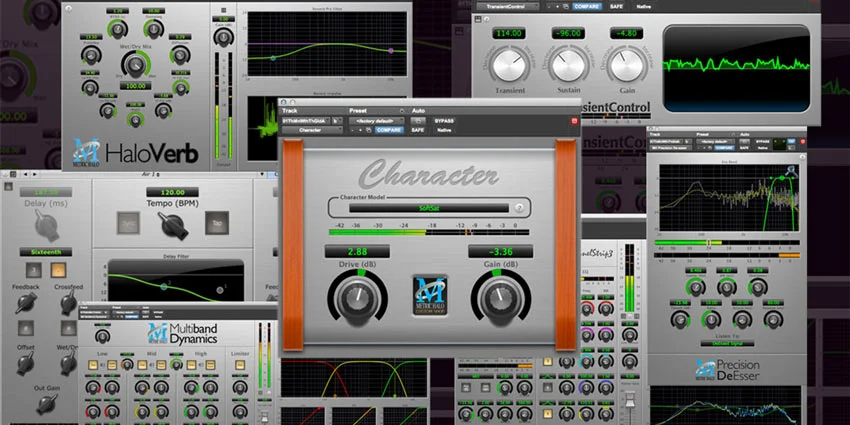The width and height of the screenshot is (850, 425).
Task: Select the purple EQ node on HaloVerb graph
Action: coord(391,50)
